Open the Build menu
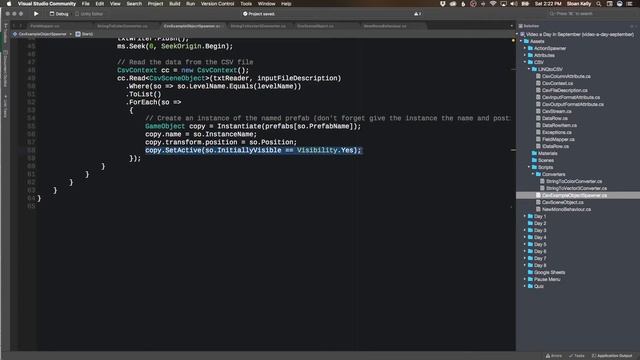This screenshot has height=360, width=640. (x=175, y=4)
